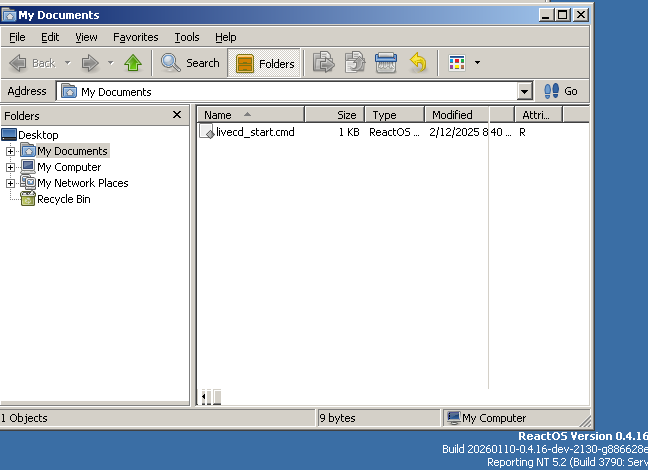
Task: Open the address bar dropdown
Action: click(x=525, y=91)
